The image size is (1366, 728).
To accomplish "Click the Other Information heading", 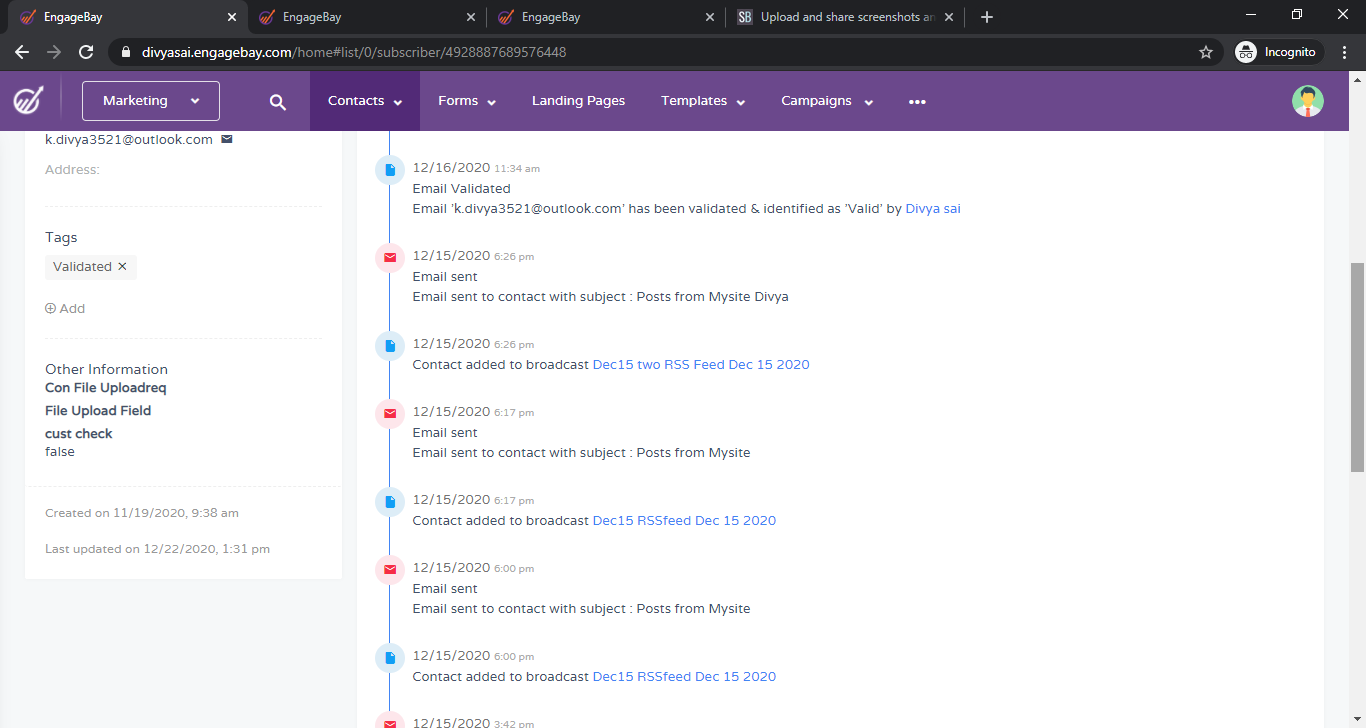I will coord(106,369).
